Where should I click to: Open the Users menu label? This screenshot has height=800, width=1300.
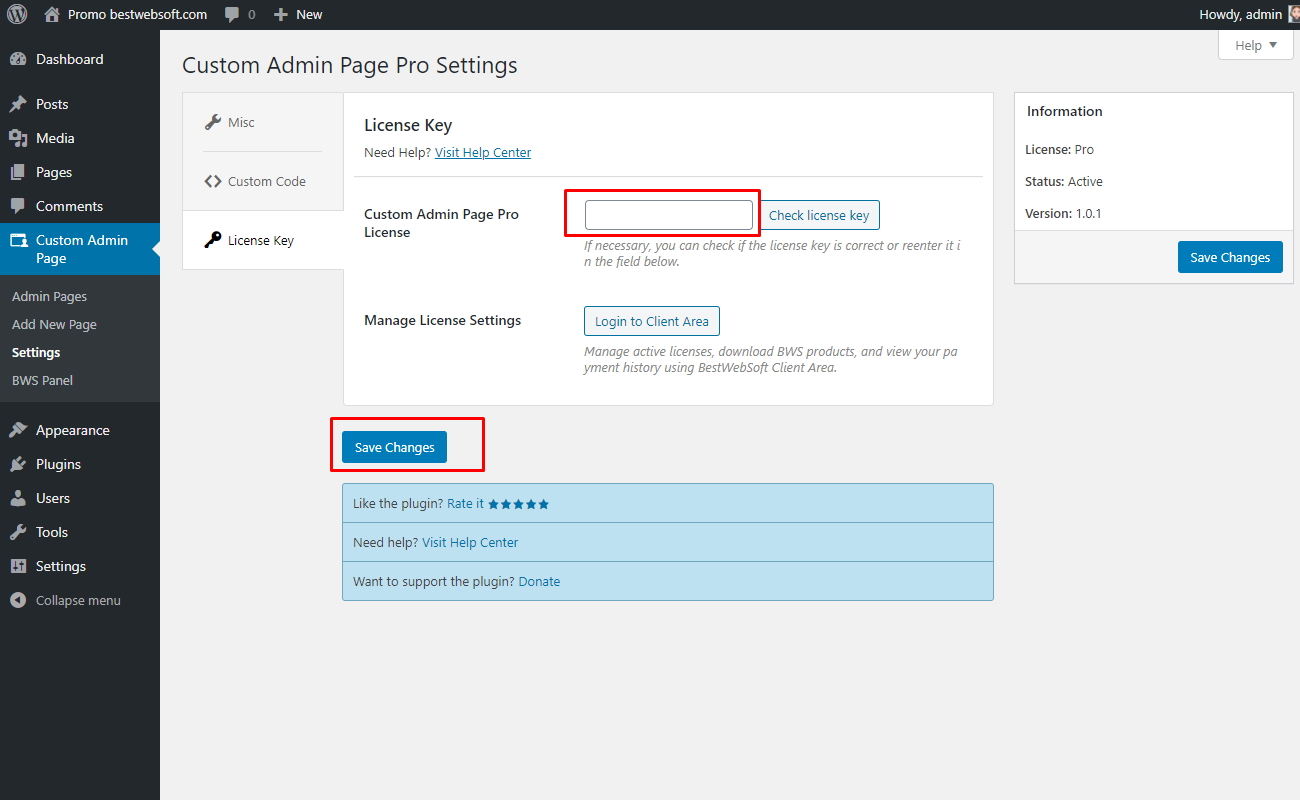(53, 498)
